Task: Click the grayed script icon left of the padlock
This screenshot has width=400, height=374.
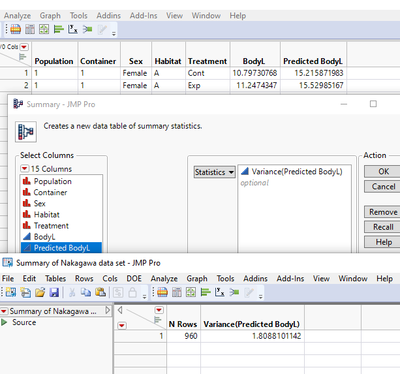Action: (118, 292)
